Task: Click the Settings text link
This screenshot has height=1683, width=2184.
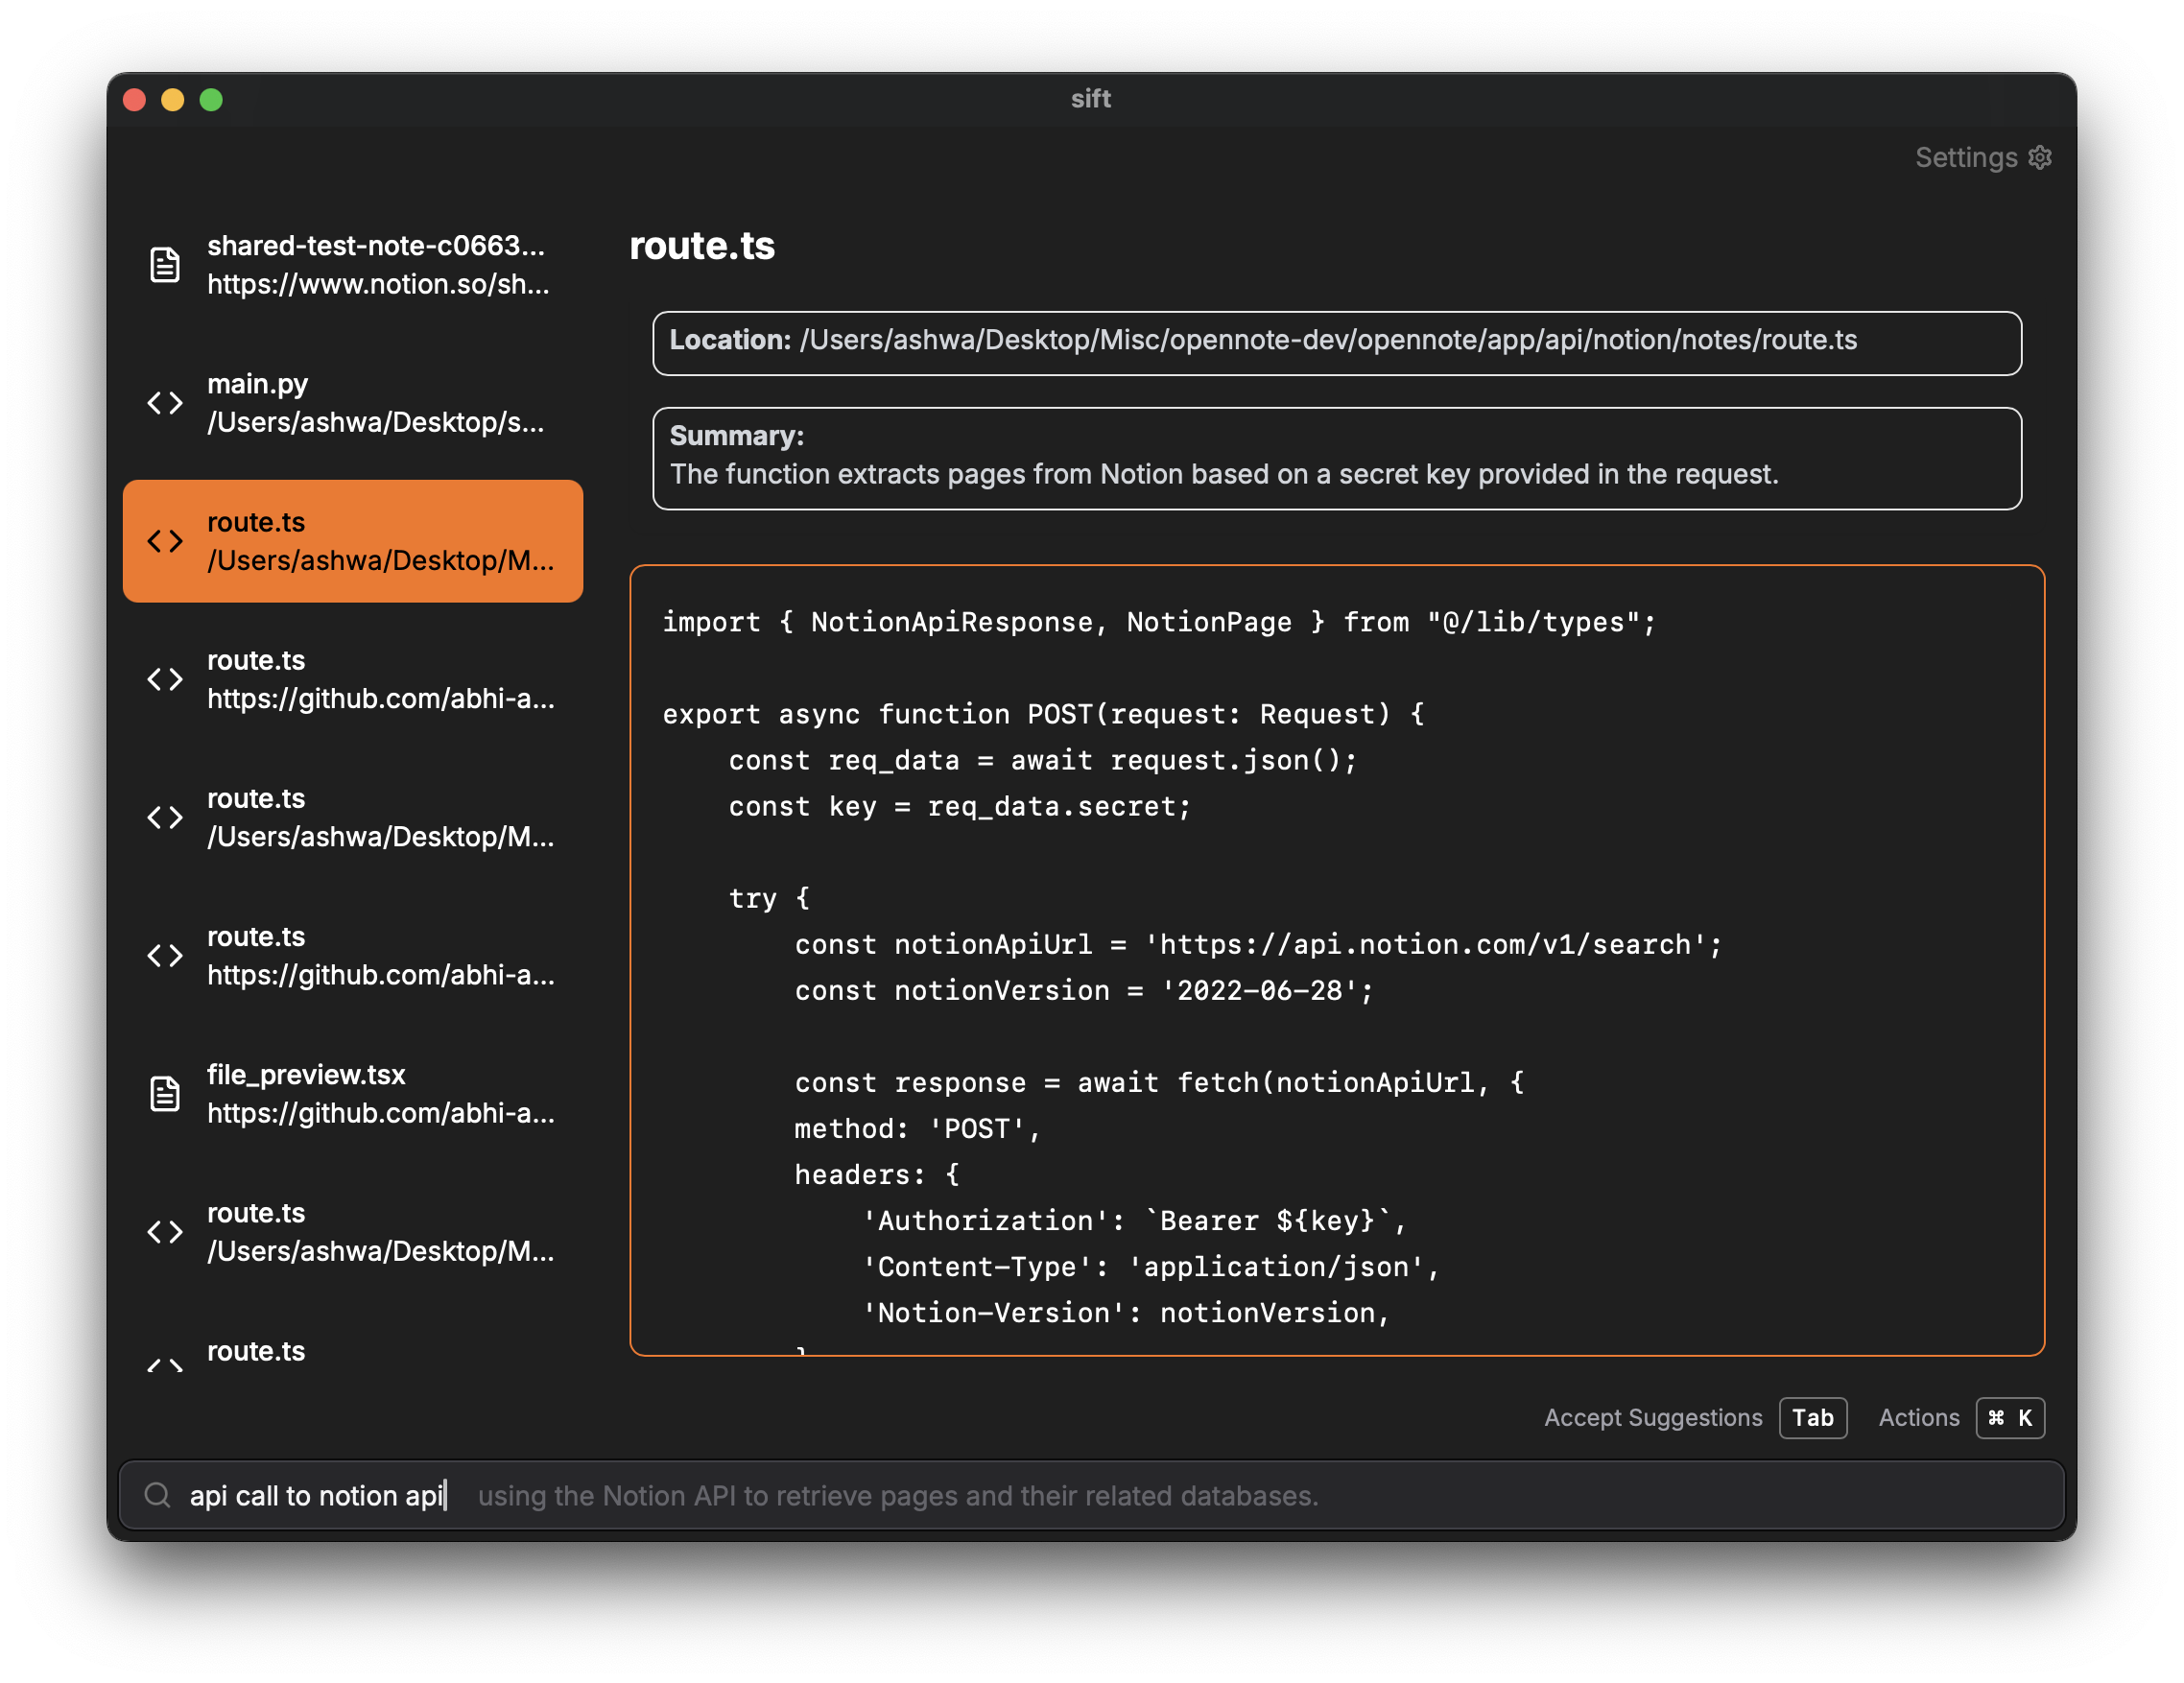Action: point(1966,158)
